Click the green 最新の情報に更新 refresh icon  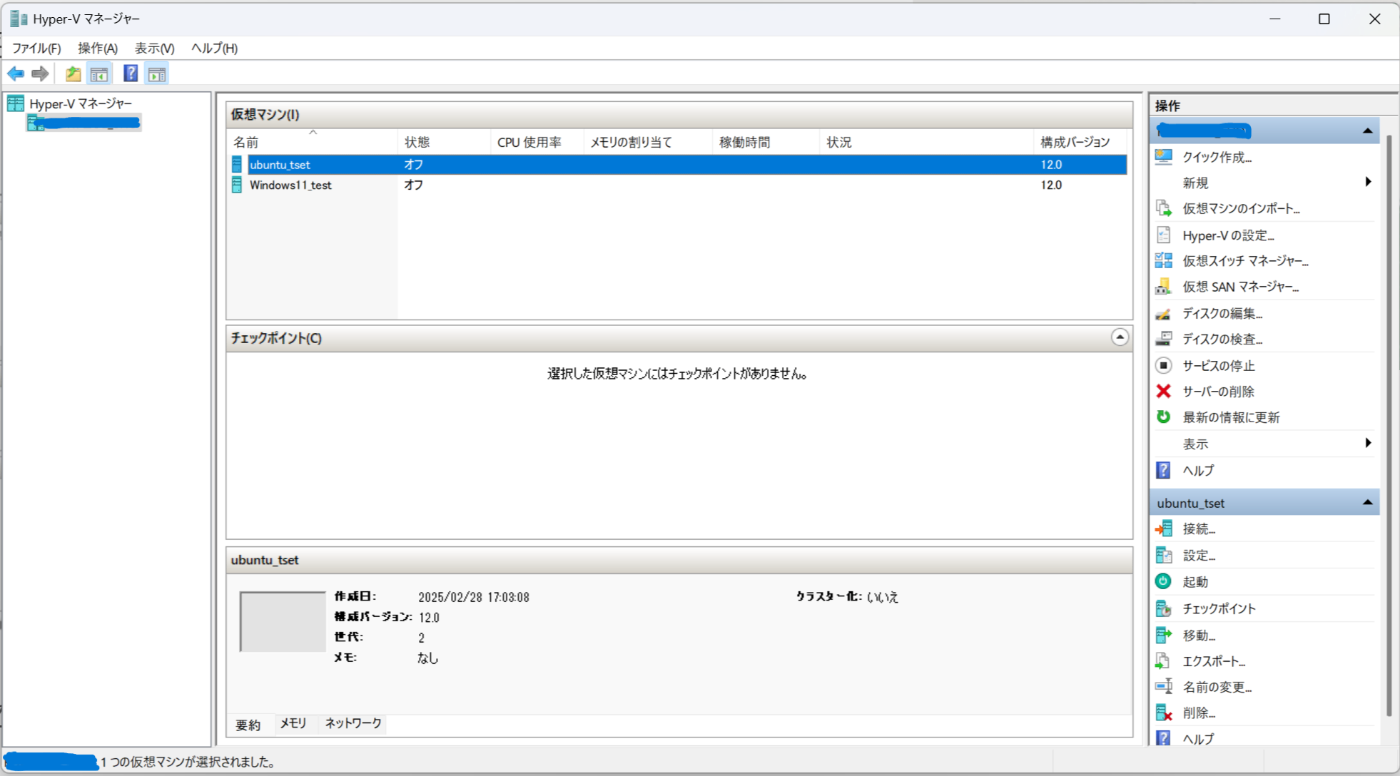pos(1163,417)
